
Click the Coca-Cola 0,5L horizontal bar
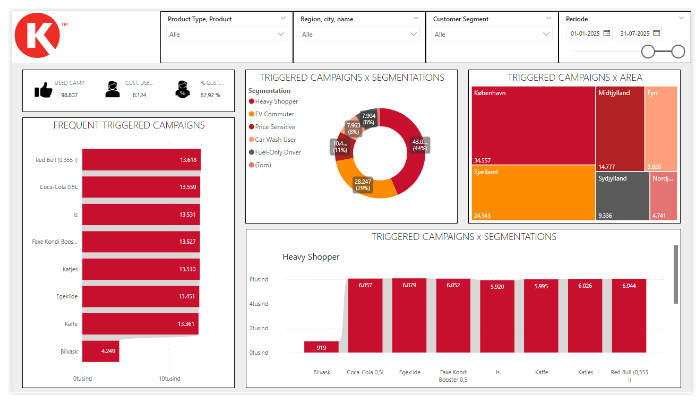[x=141, y=187]
